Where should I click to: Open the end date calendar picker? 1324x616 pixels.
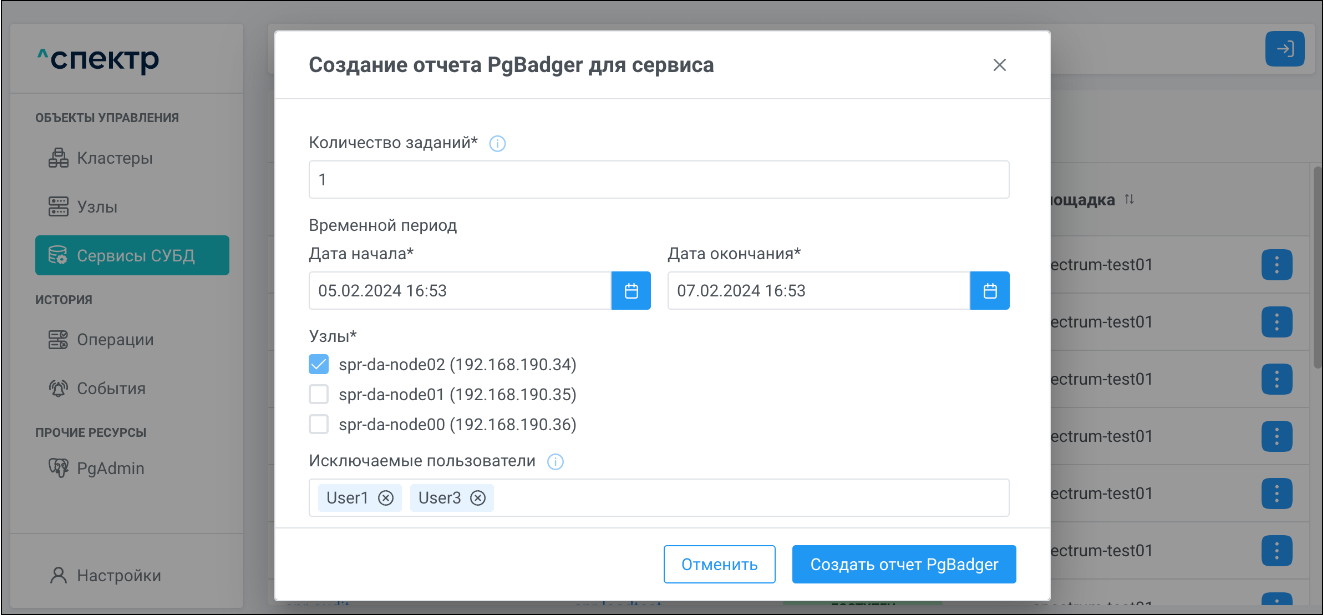[990, 291]
